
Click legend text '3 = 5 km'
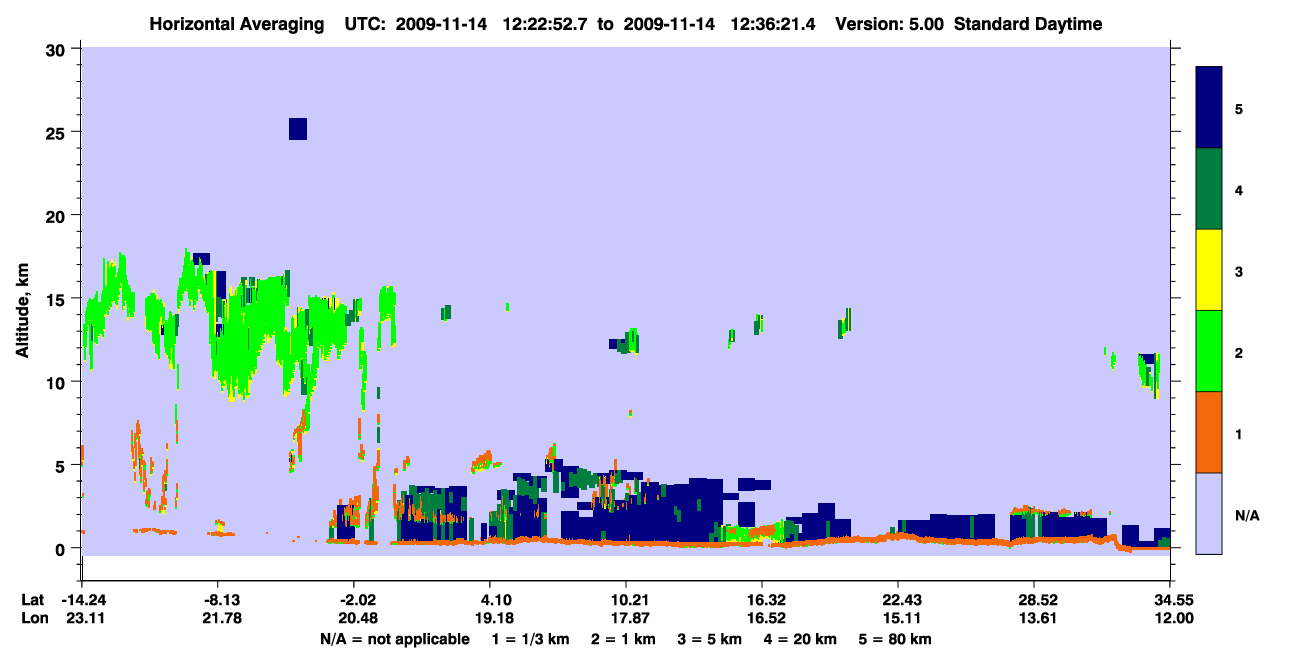coord(712,639)
